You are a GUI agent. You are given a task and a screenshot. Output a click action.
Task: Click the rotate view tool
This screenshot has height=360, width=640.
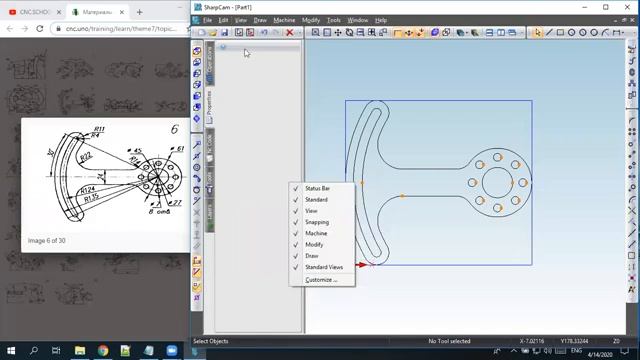pyautogui.click(x=349, y=33)
